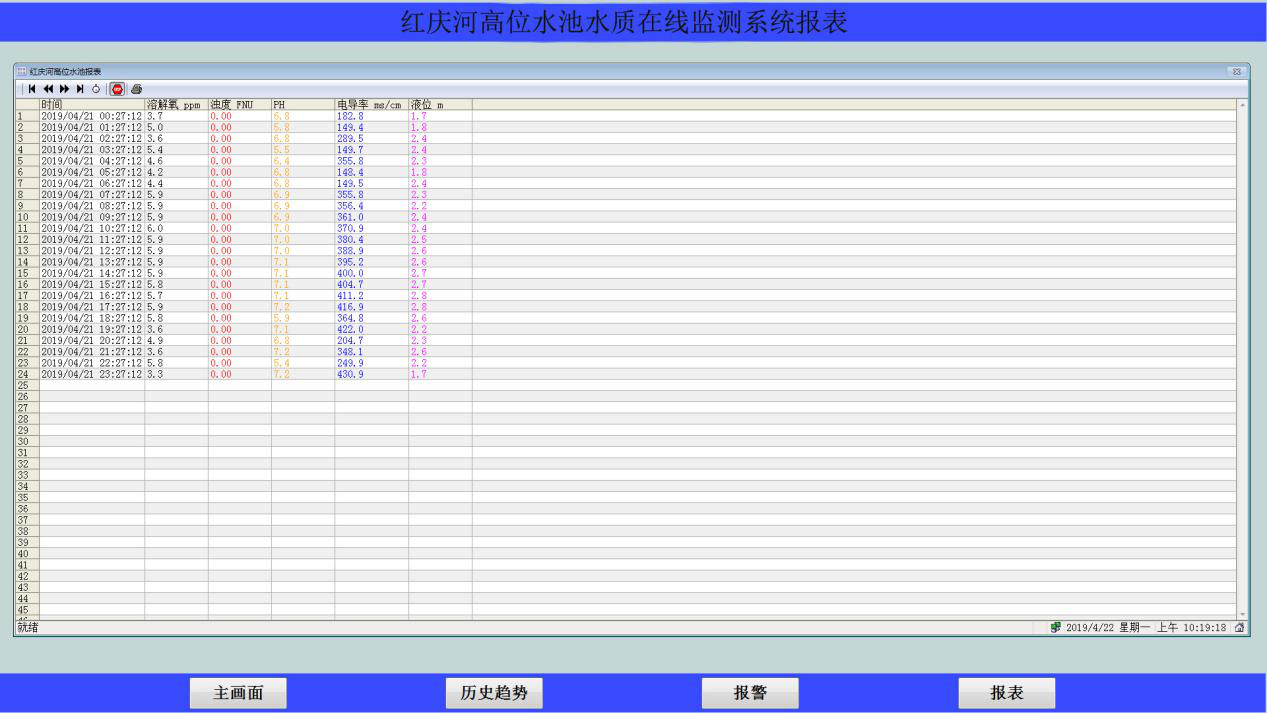The height and width of the screenshot is (713, 1267).
Task: Close the 红庆河高位水池报表 window
Action: tap(1236, 72)
